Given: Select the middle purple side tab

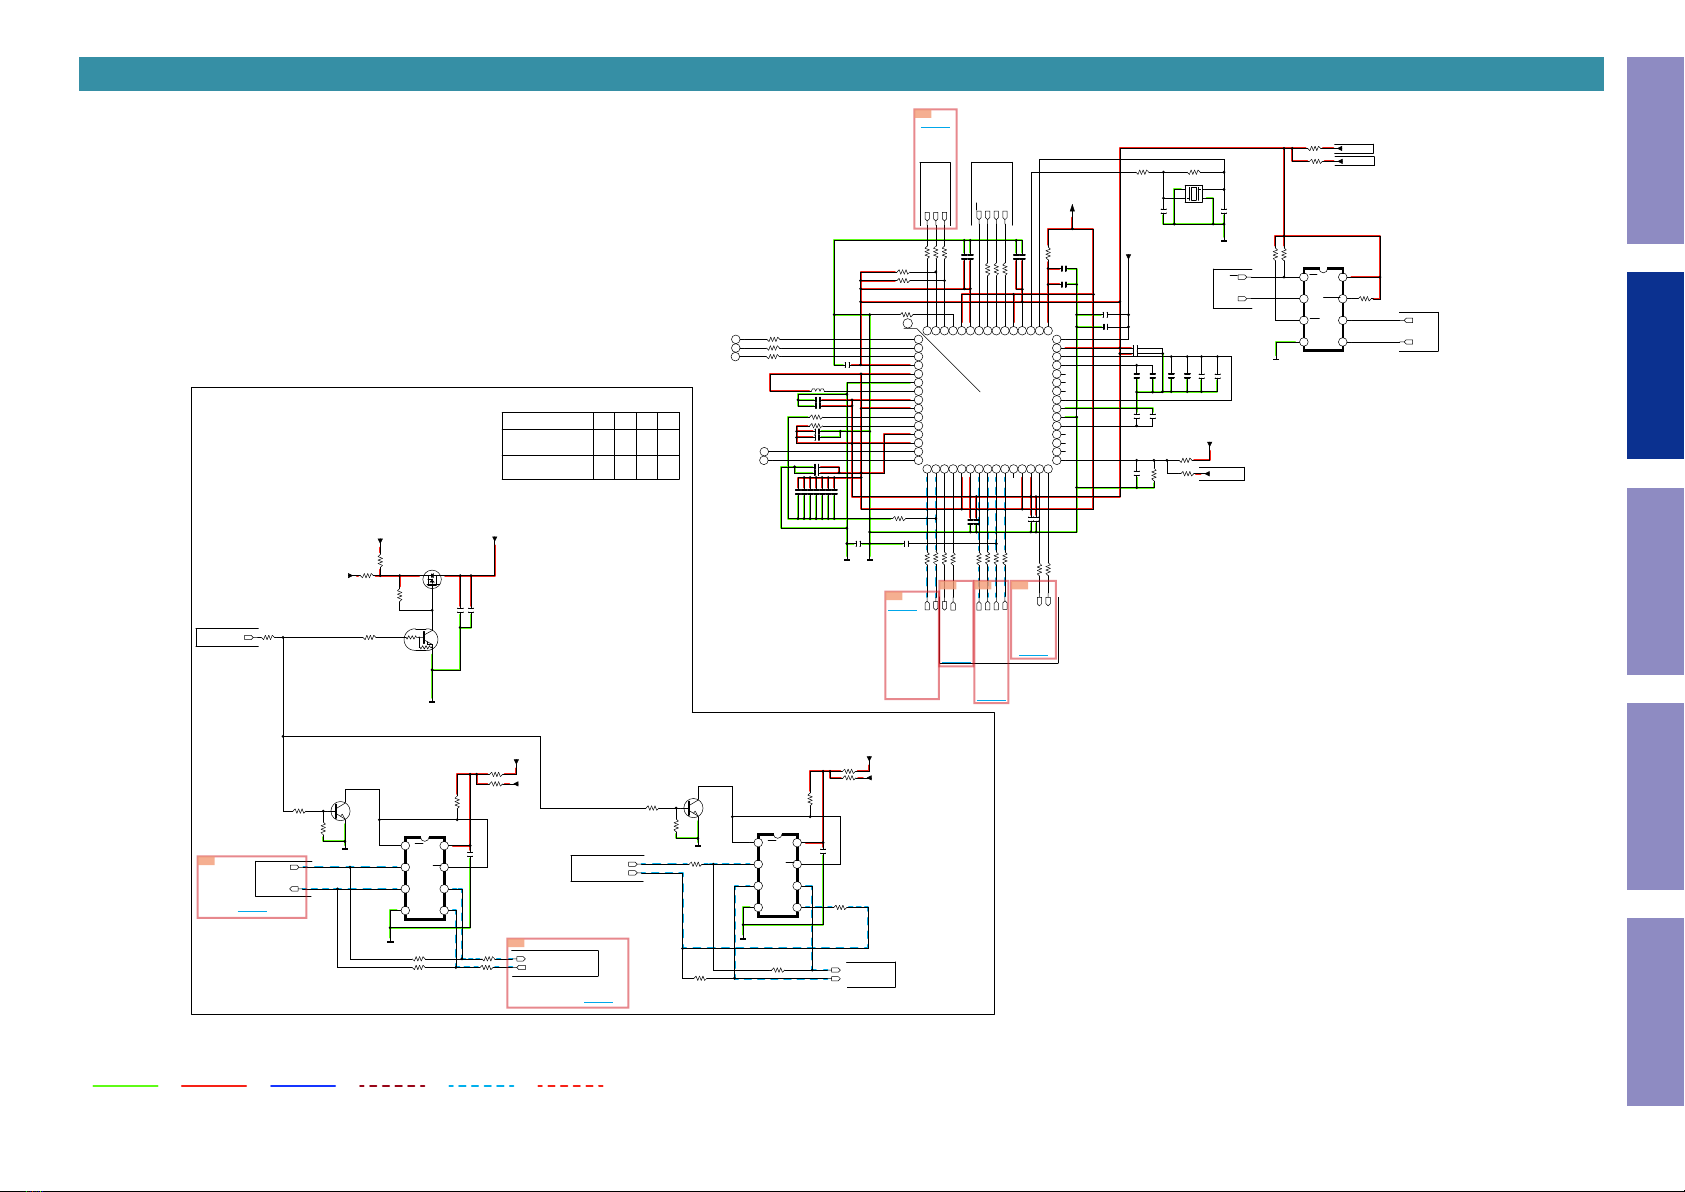Looking at the screenshot, I should [x=1655, y=581].
